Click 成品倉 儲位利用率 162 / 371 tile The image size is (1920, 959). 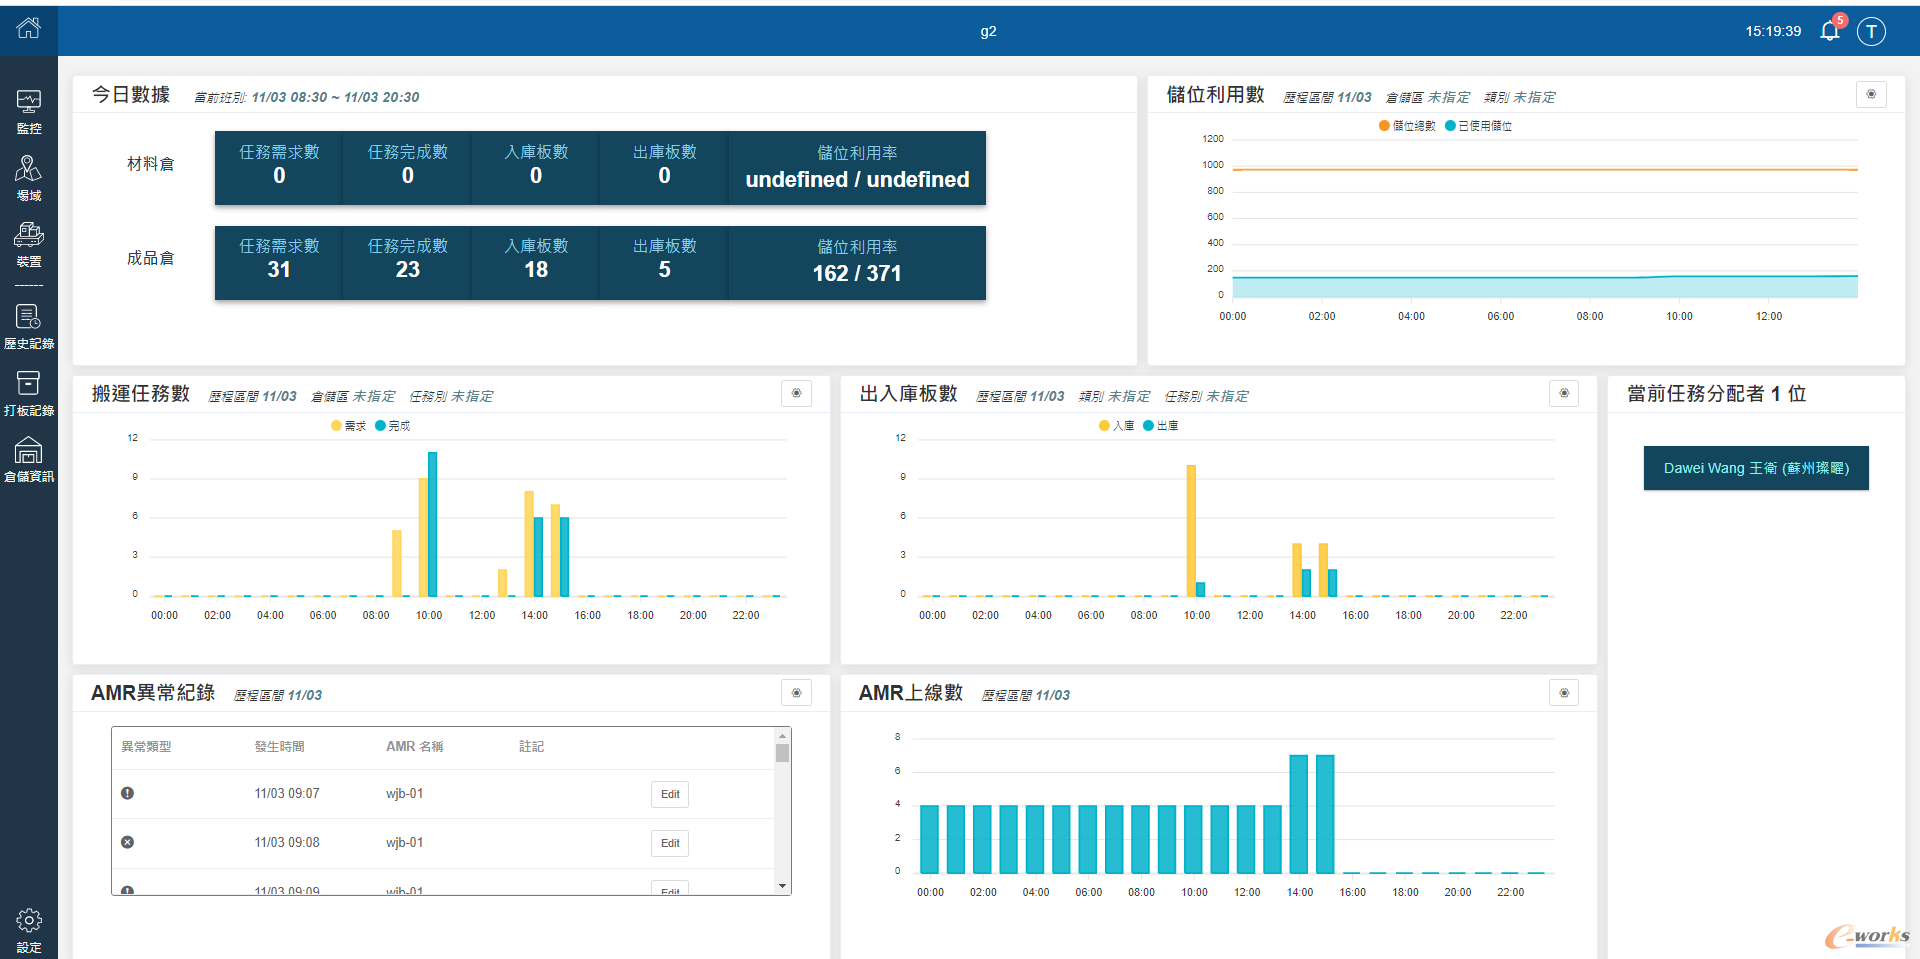pos(857,262)
